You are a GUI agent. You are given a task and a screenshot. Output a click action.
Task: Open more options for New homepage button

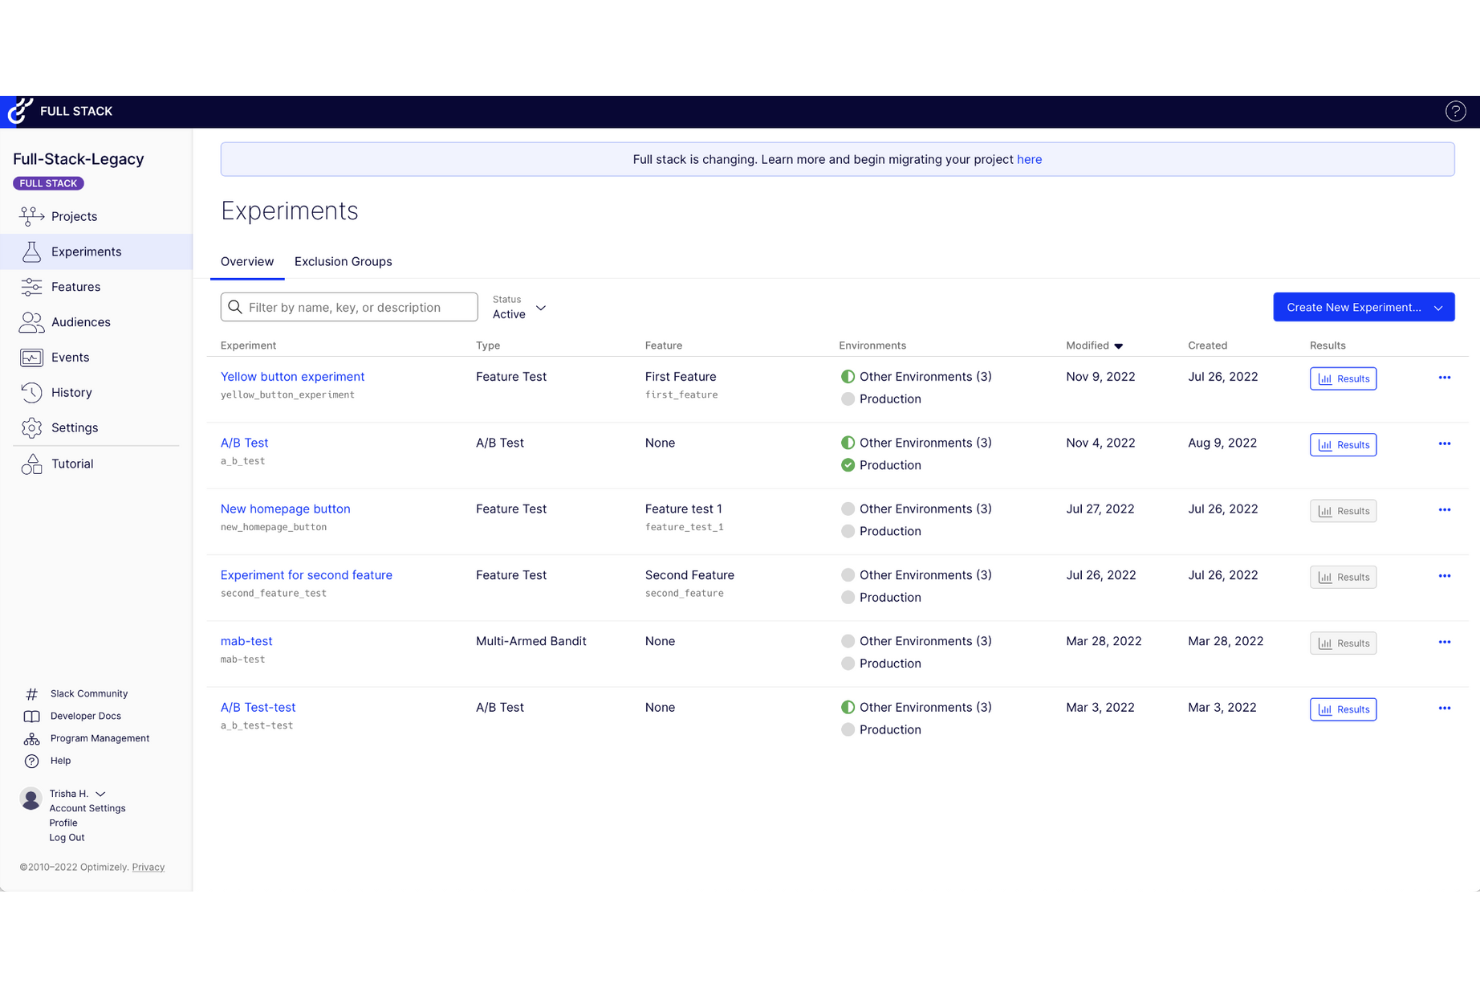[1444, 509]
